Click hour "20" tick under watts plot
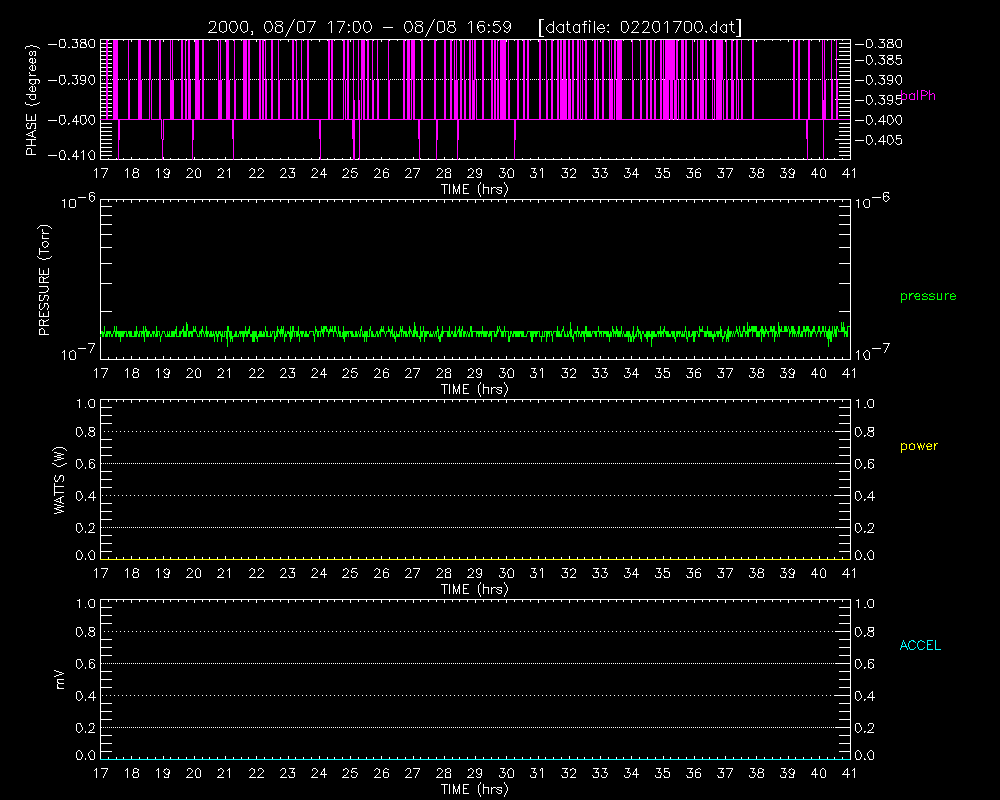 click(194, 574)
